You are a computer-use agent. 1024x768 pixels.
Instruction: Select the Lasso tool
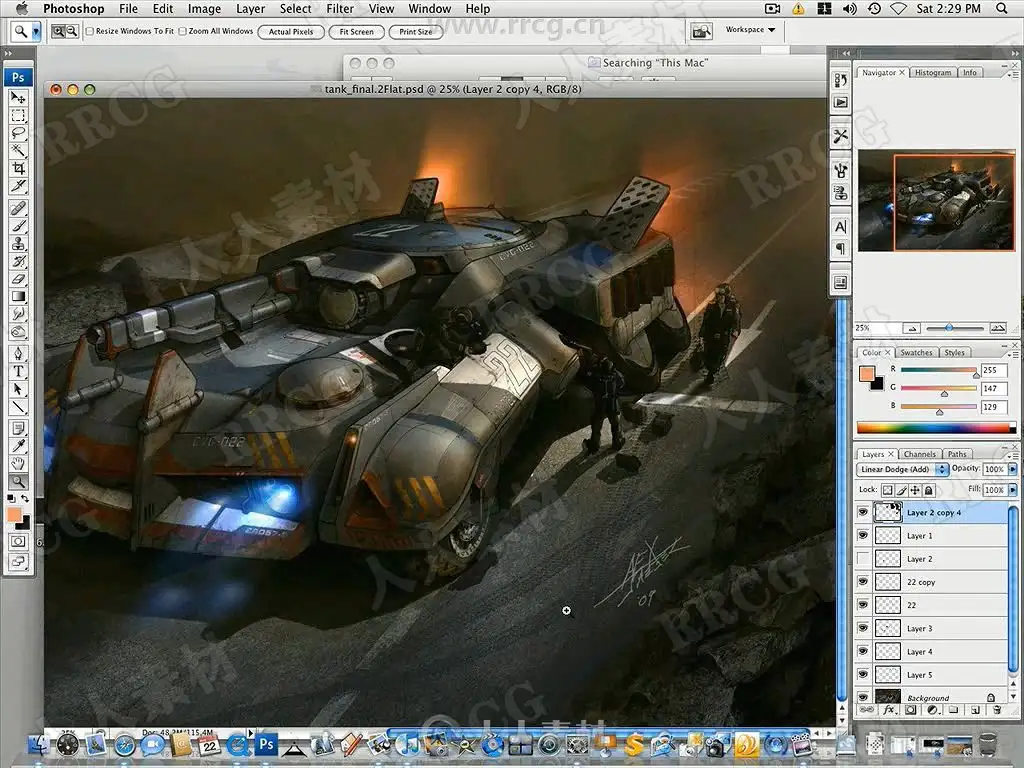point(18,133)
